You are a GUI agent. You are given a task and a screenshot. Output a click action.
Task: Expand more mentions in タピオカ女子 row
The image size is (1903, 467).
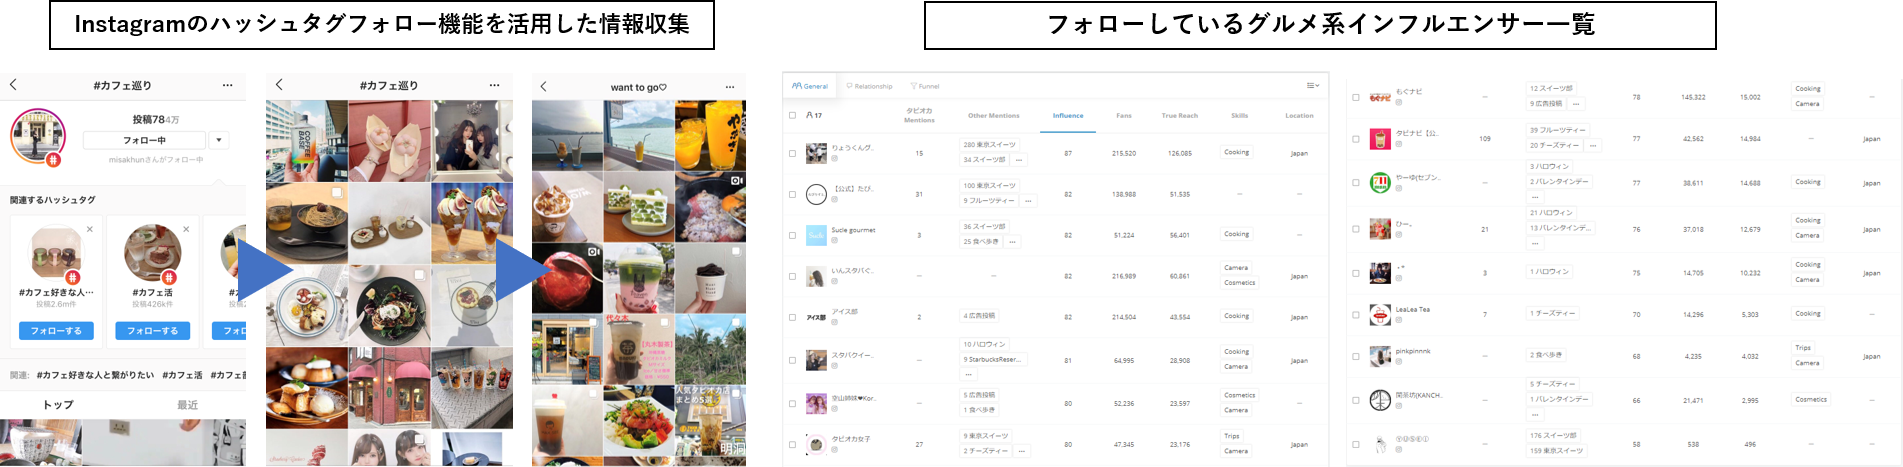coord(1022,451)
